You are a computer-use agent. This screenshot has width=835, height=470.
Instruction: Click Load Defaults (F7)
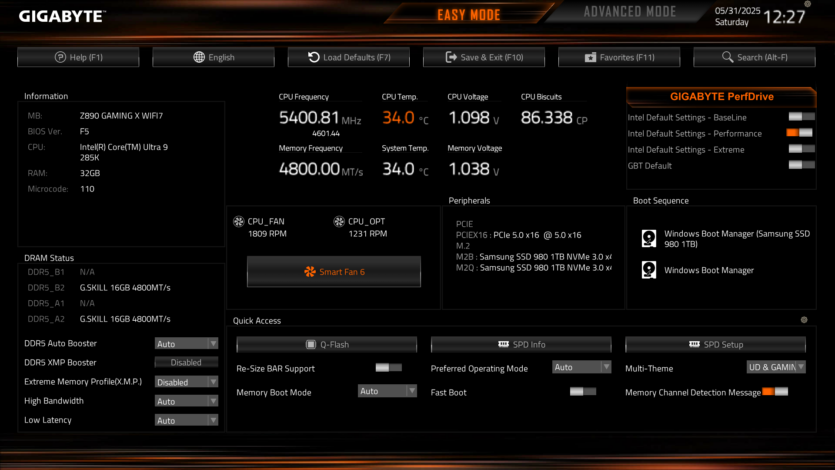(349, 57)
